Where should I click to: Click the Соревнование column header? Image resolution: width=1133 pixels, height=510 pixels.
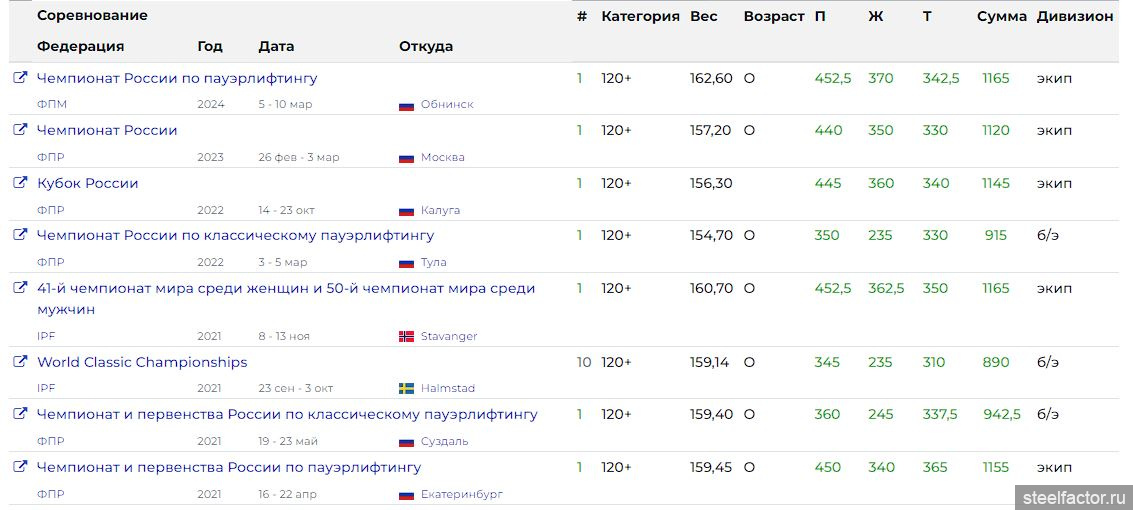92,15
